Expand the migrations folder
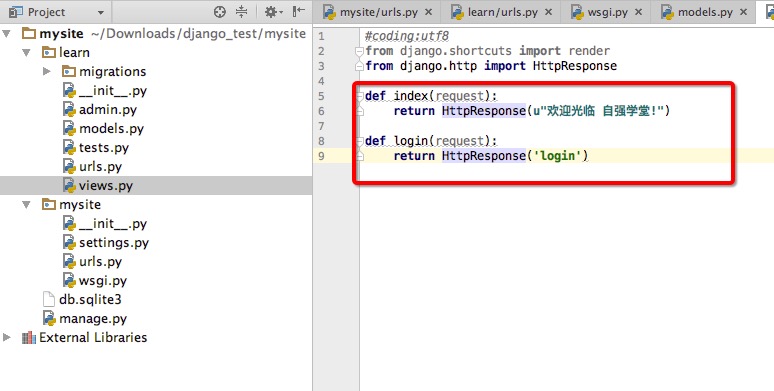The height and width of the screenshot is (391, 774). point(46,72)
